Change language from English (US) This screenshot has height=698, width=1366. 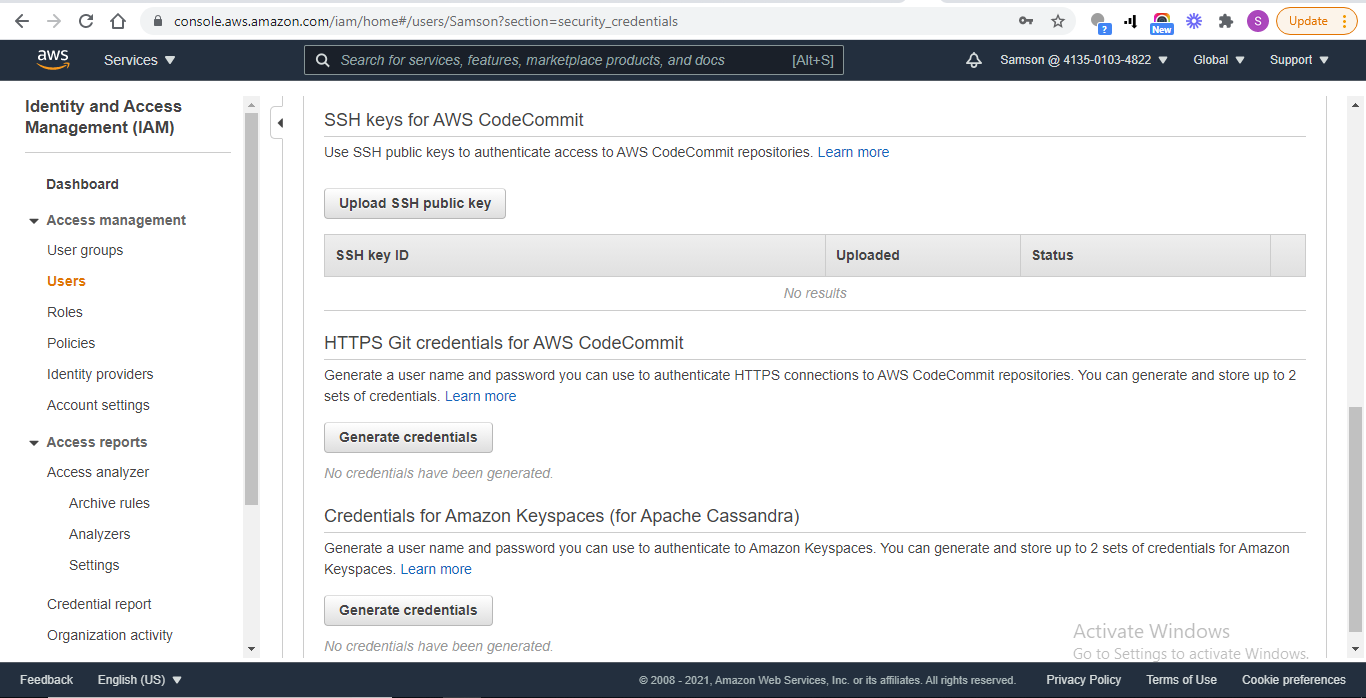[x=139, y=679]
